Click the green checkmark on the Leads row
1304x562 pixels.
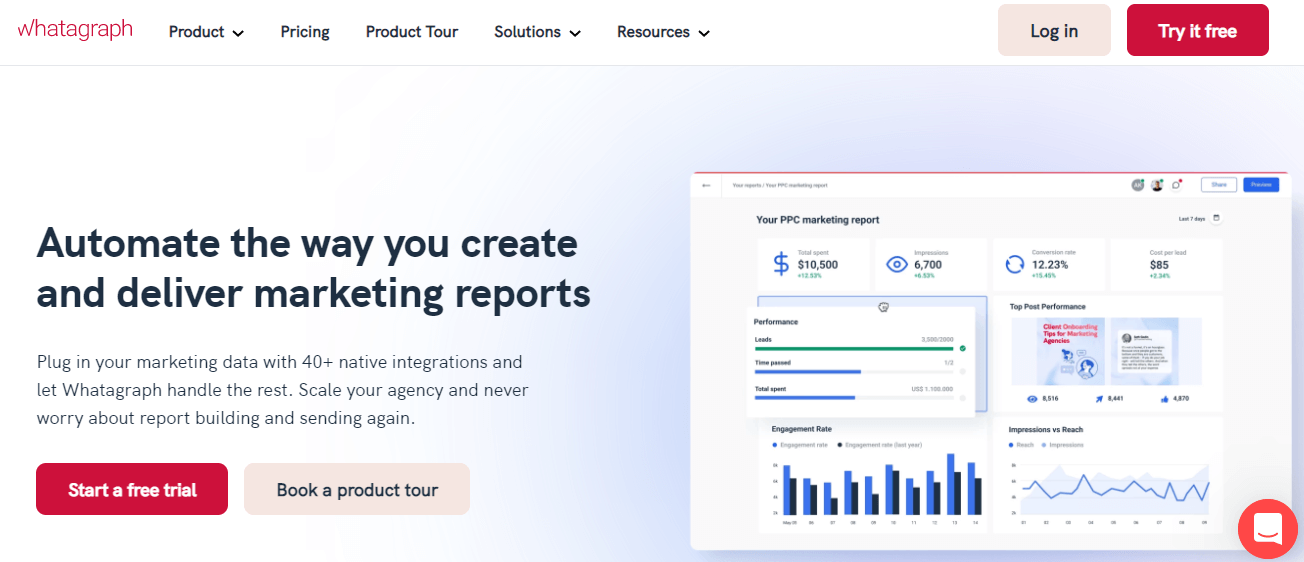click(962, 348)
